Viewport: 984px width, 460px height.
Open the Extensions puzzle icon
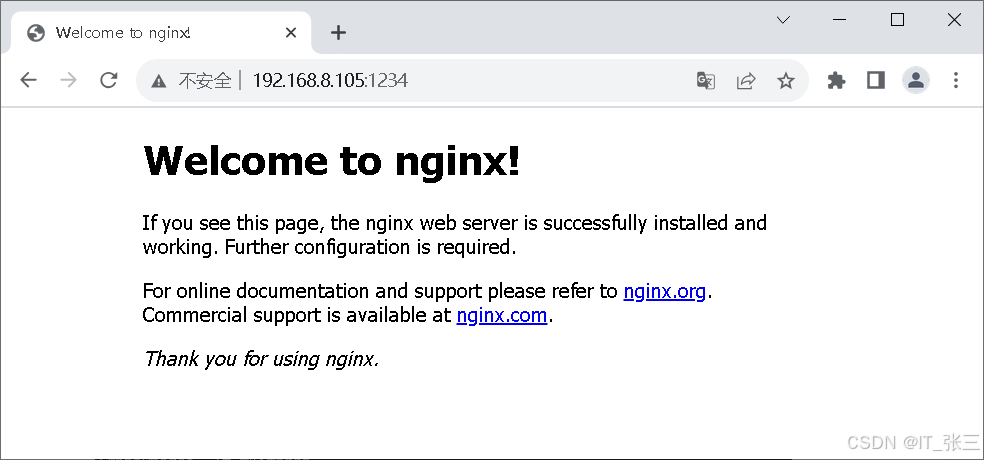click(836, 80)
